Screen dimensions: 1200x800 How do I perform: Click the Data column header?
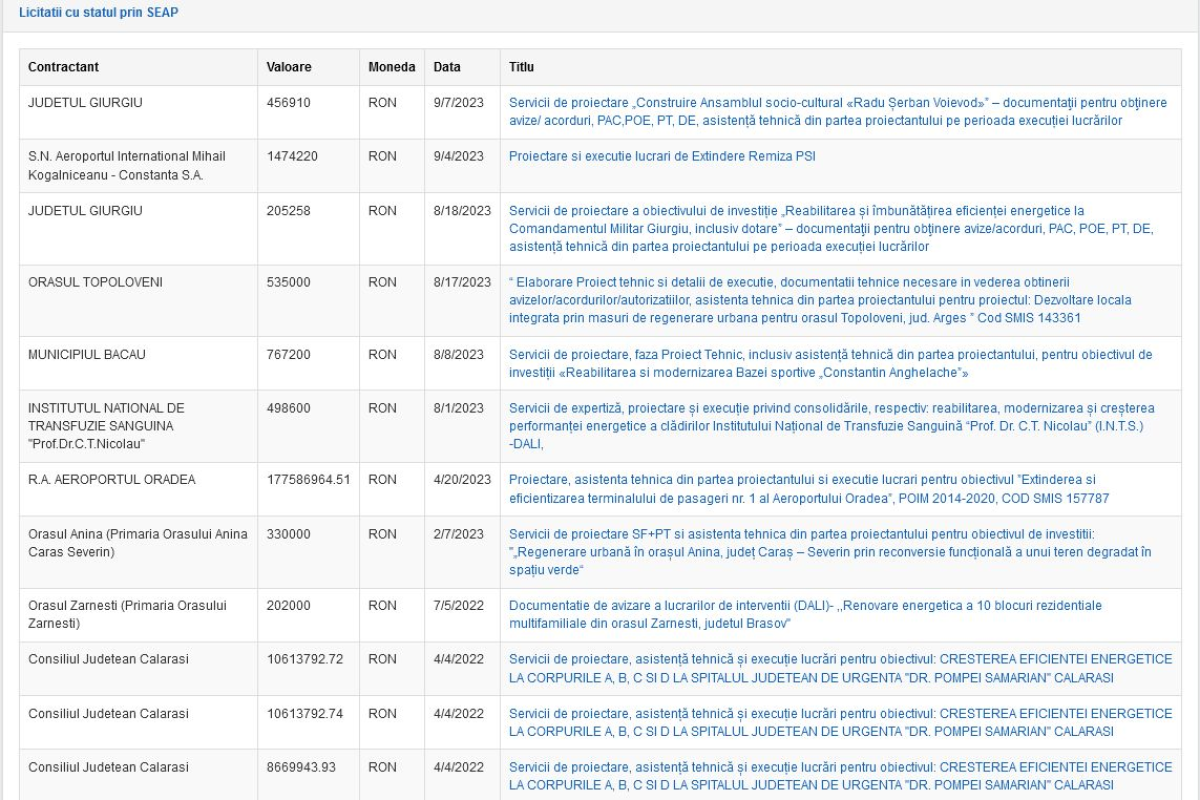click(x=447, y=67)
